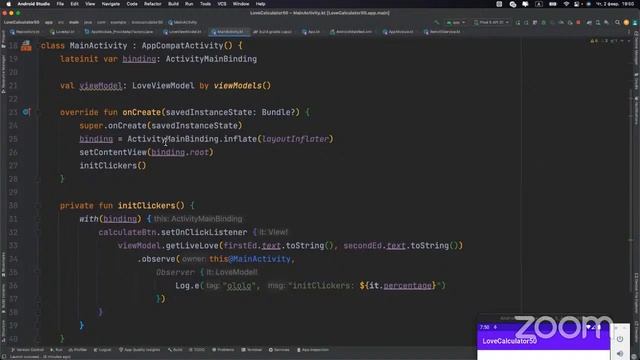Image resolution: width=640 pixels, height=360 pixels.
Task: Open the TODO tool window
Action: coord(197,350)
